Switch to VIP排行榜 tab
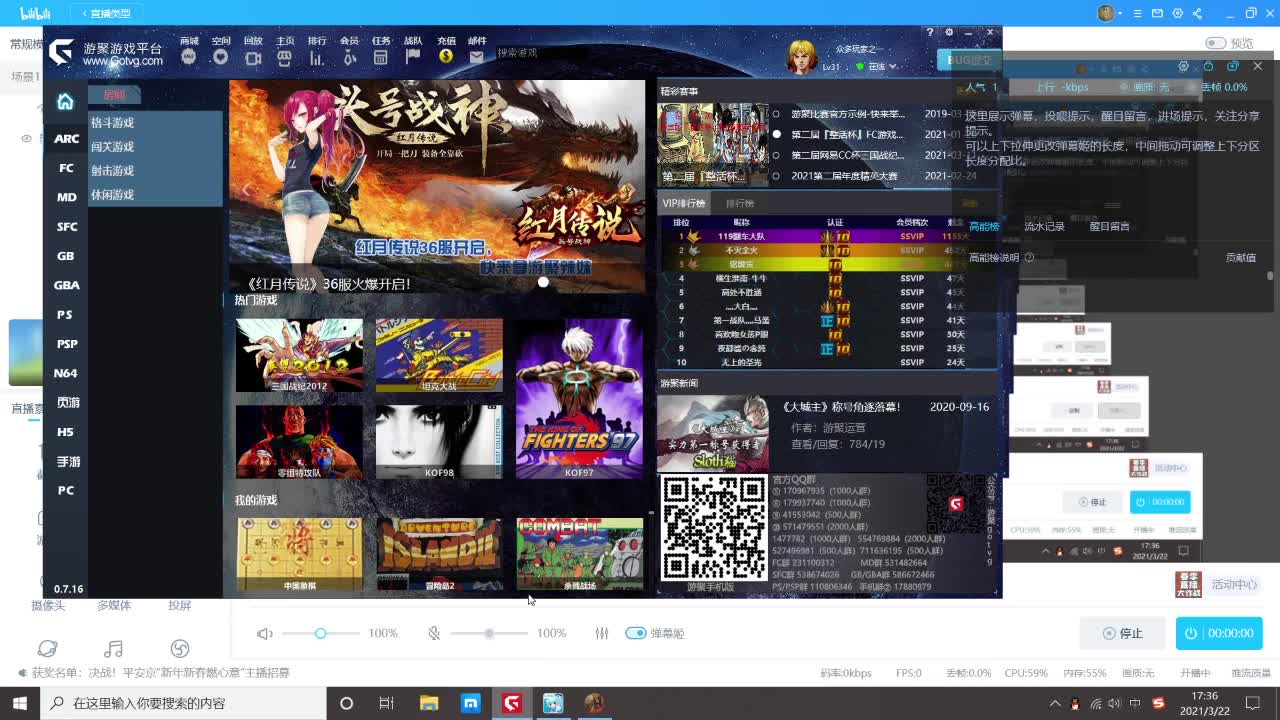The image size is (1280, 720). coord(683,203)
